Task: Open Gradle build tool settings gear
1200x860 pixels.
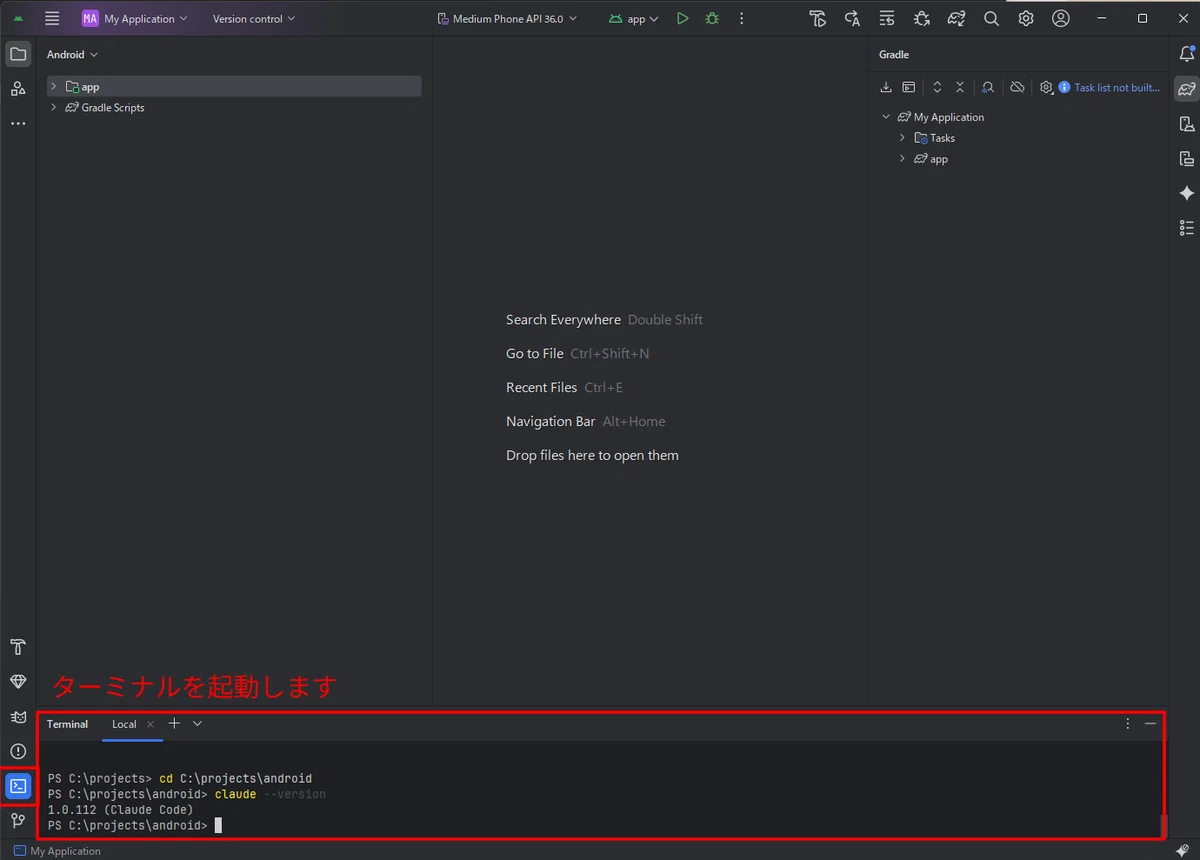Action: coord(1046,87)
